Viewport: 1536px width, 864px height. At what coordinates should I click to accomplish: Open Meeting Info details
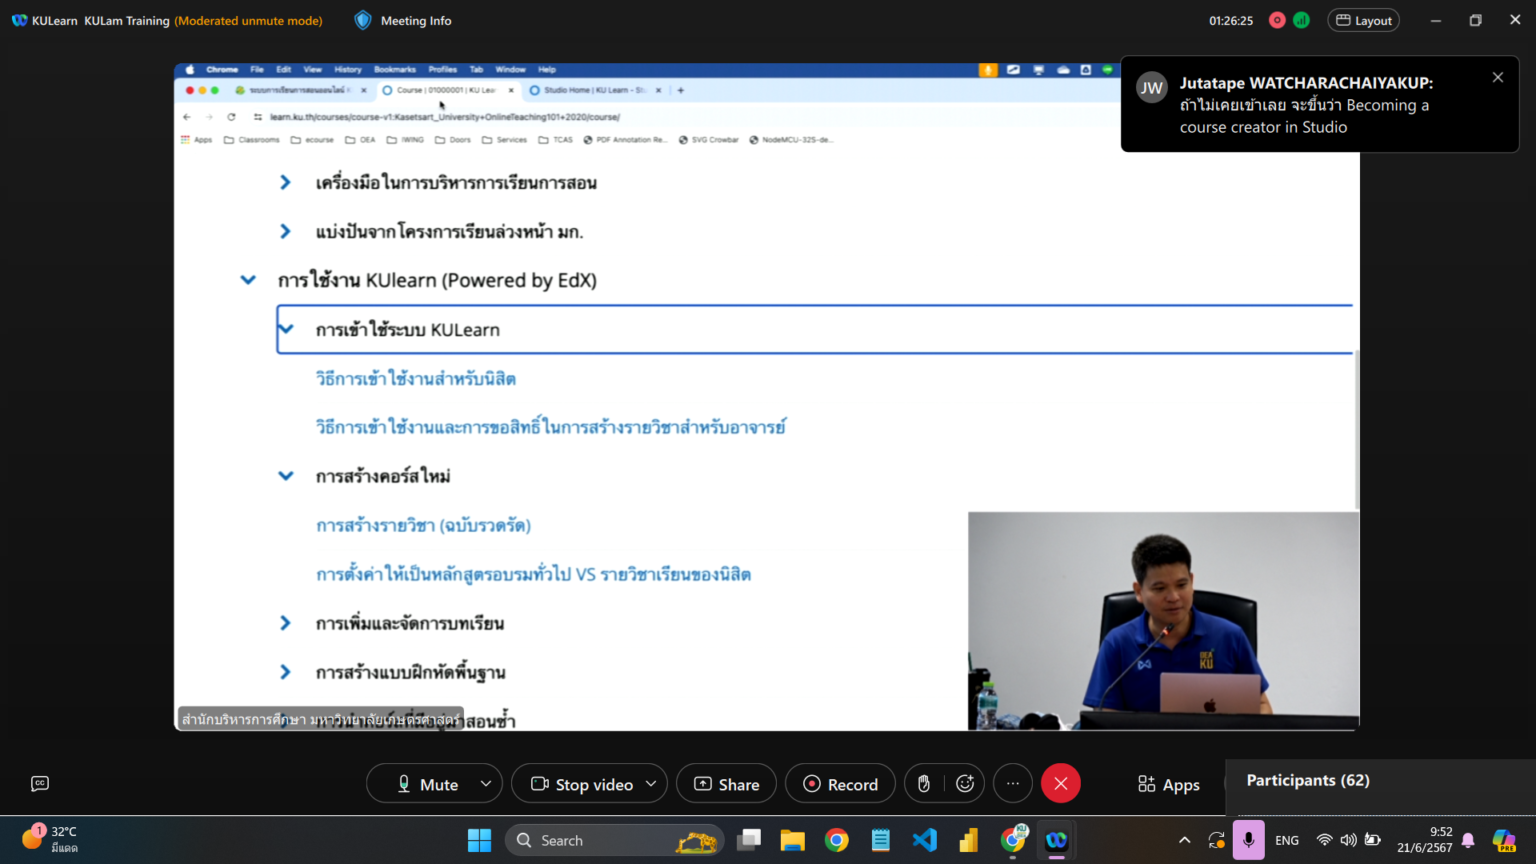tap(402, 20)
